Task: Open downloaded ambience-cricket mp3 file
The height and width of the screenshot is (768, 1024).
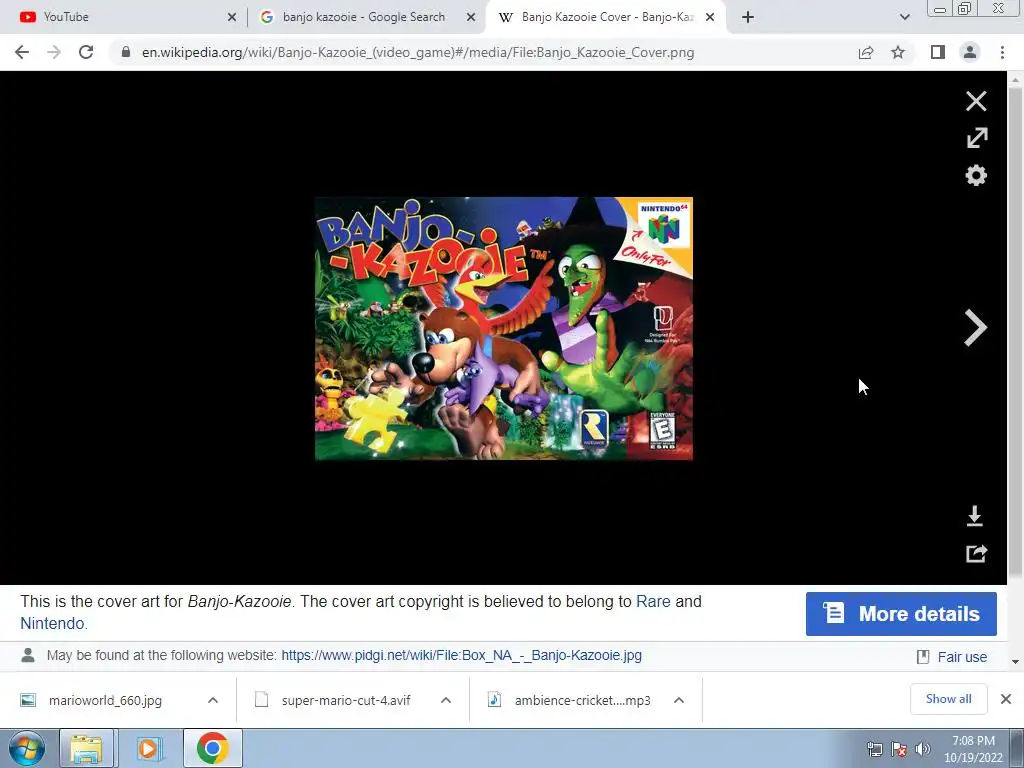Action: tap(581, 700)
